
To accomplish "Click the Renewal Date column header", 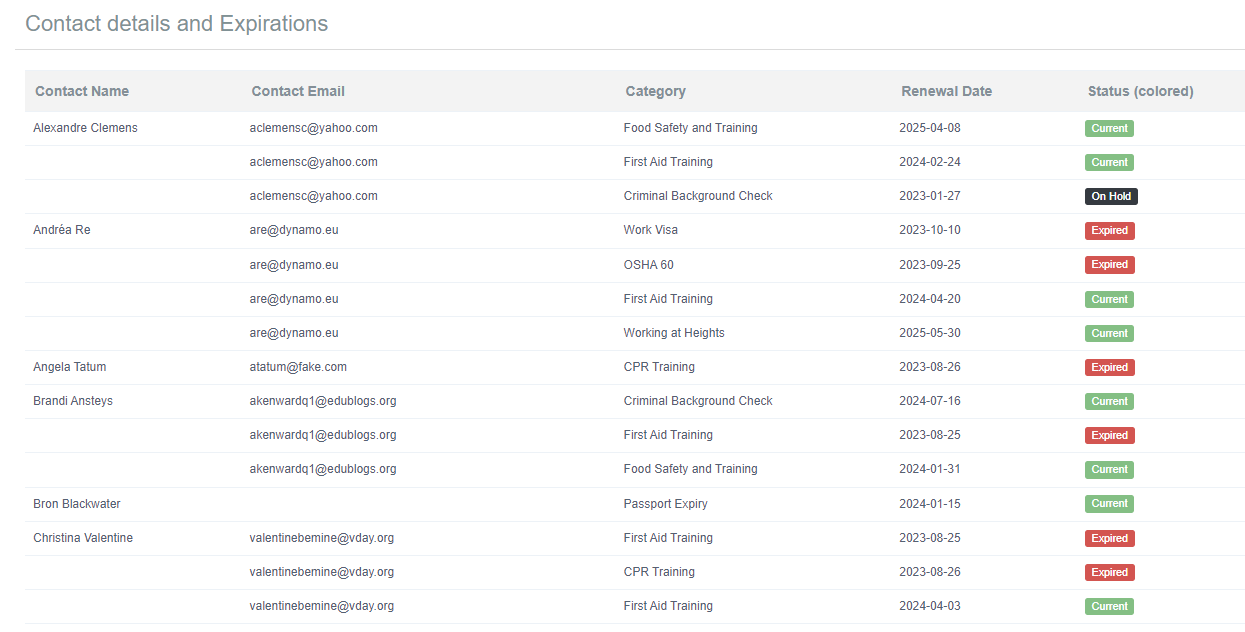I will (947, 91).
